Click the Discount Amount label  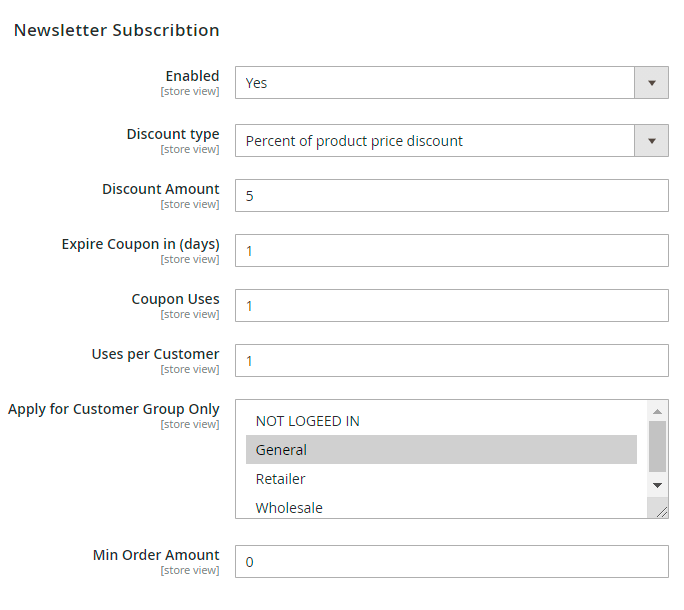tap(160, 189)
